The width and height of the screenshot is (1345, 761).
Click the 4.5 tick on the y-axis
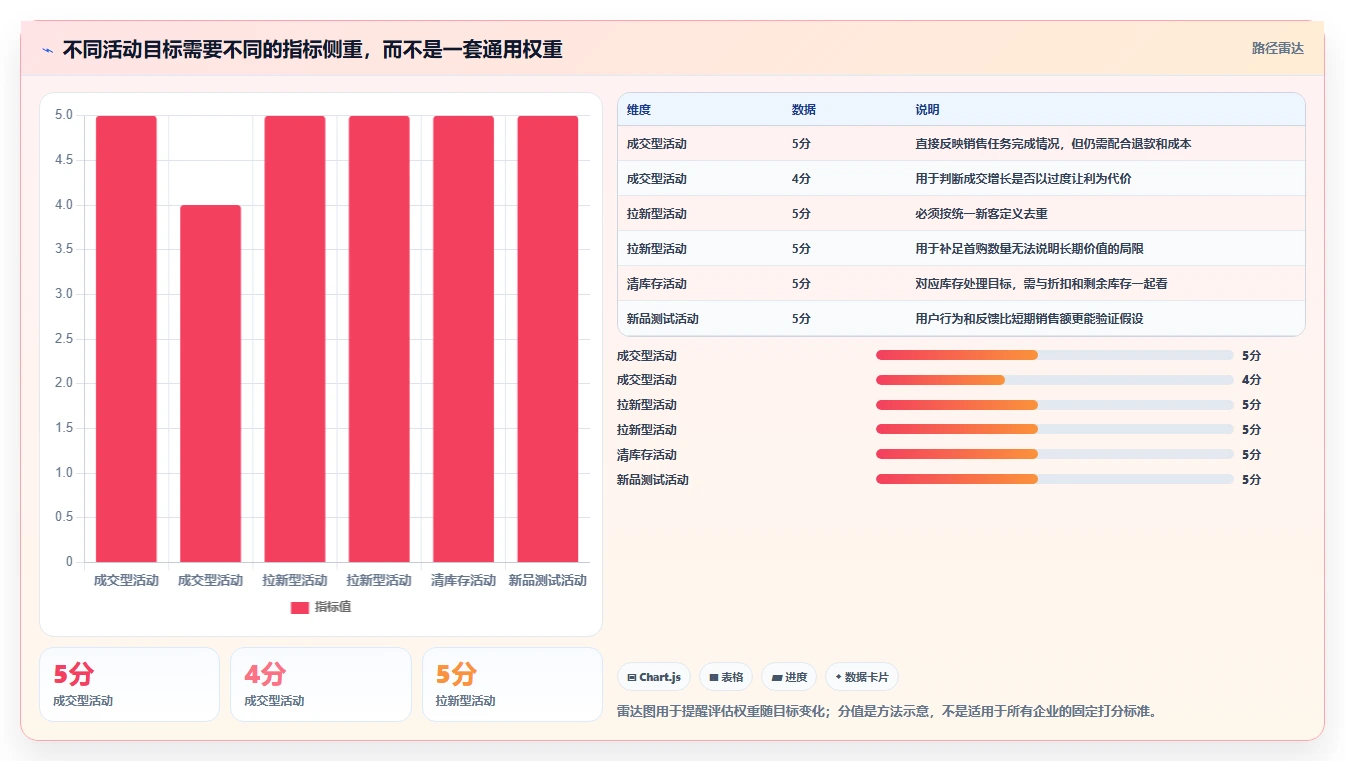pos(63,160)
